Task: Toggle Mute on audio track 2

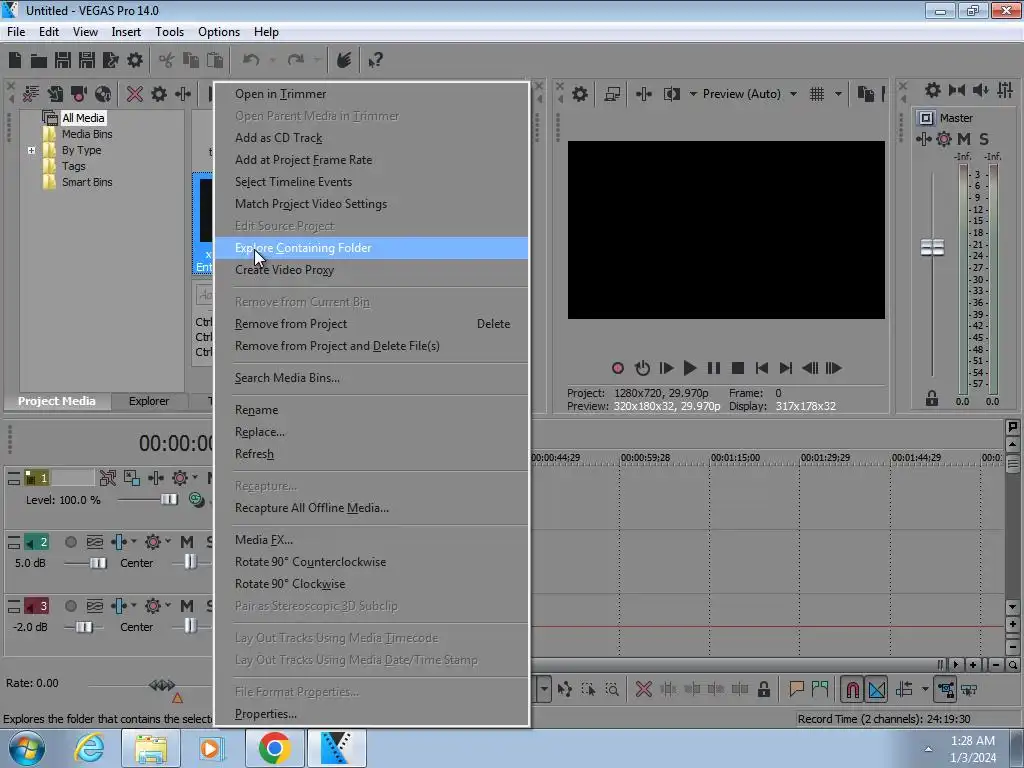Action: [x=187, y=541]
